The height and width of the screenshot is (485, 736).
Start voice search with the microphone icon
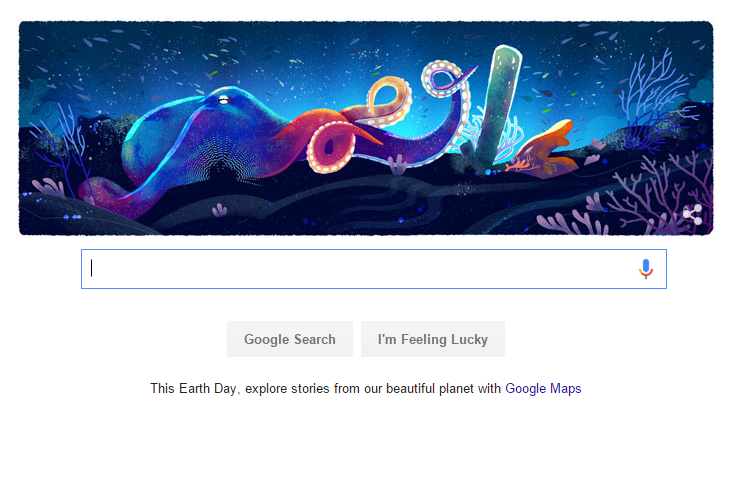point(646,269)
